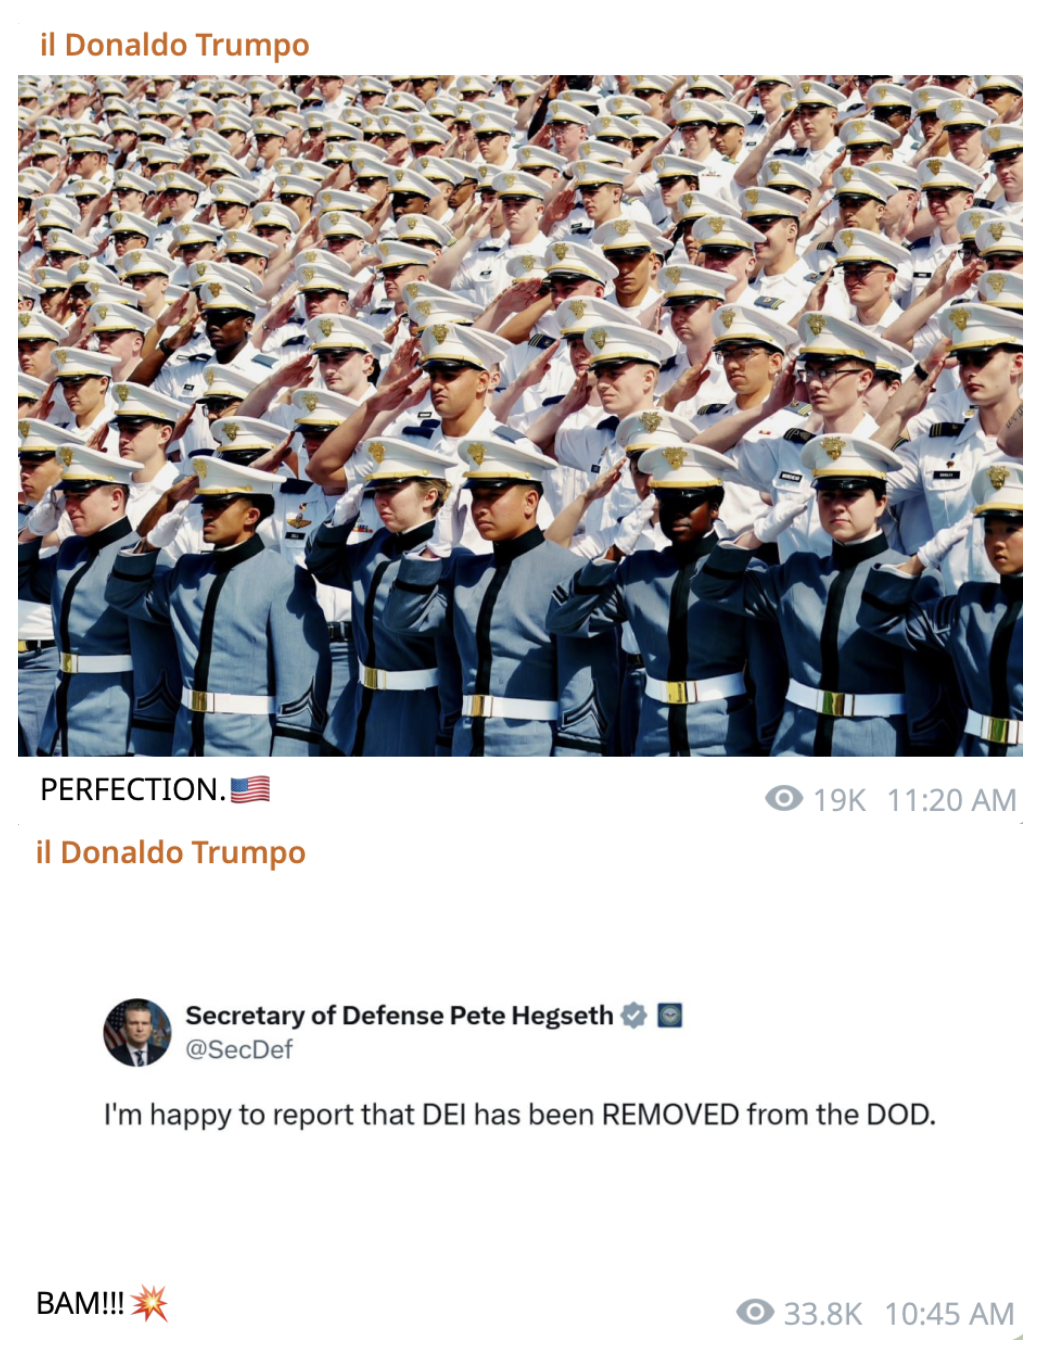The height and width of the screenshot is (1350, 1040).
Task: Click the 11:20 AM timestamp
Action: click(x=951, y=800)
